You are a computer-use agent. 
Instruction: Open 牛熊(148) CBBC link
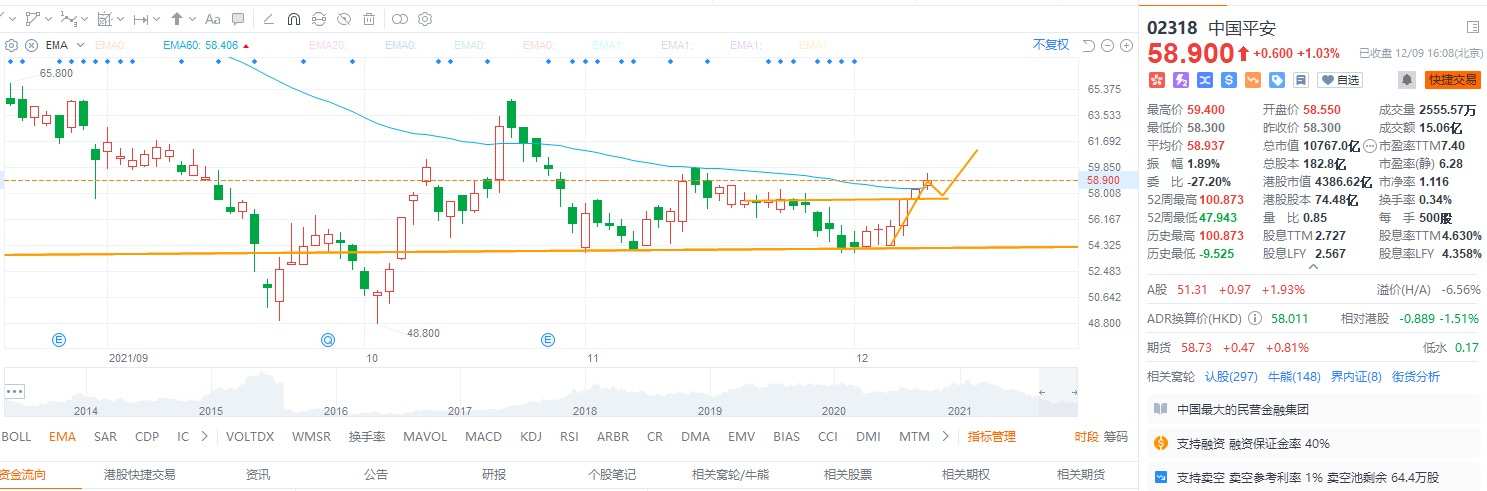1294,376
